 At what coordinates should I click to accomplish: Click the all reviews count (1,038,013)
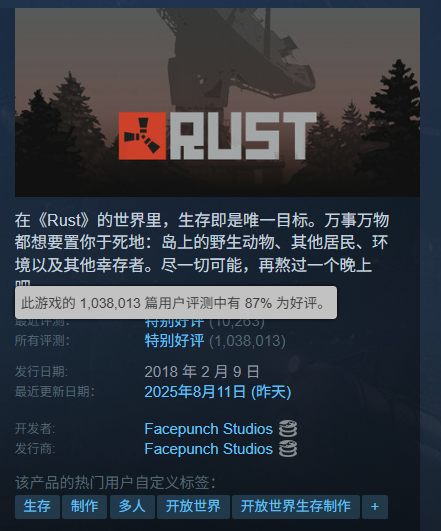tap(247, 341)
